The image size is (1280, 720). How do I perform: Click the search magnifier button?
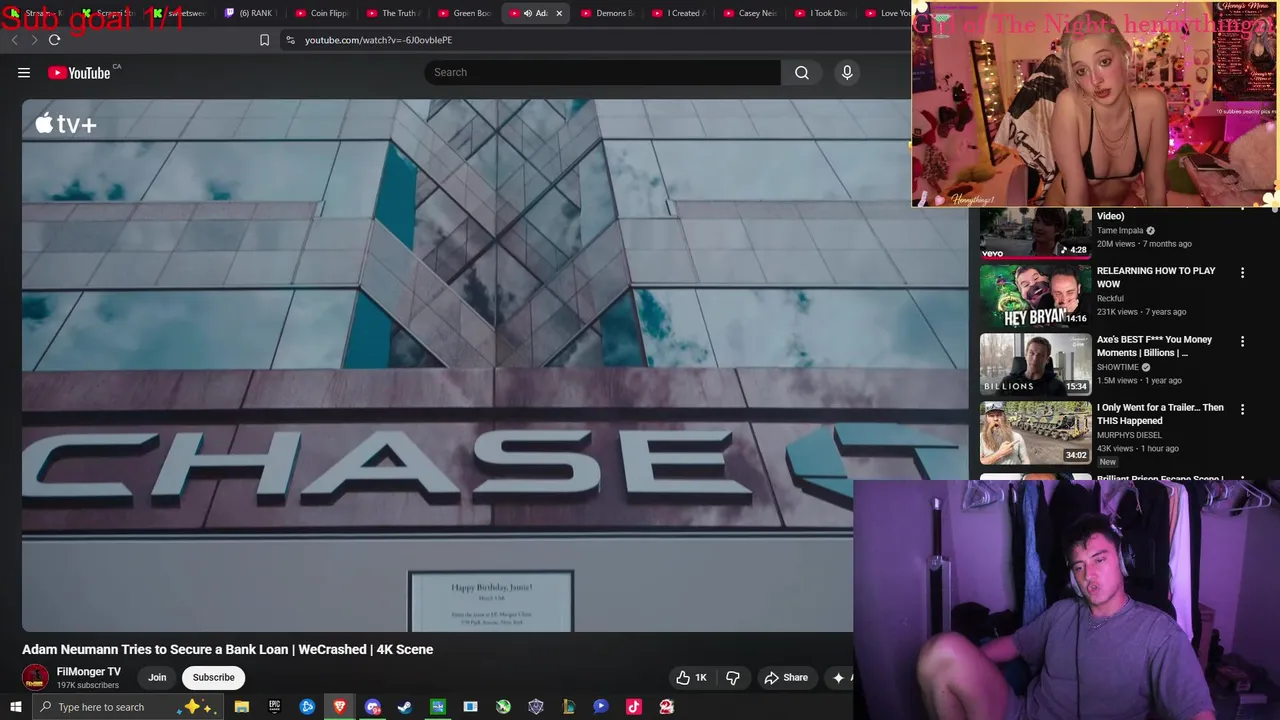(x=802, y=72)
